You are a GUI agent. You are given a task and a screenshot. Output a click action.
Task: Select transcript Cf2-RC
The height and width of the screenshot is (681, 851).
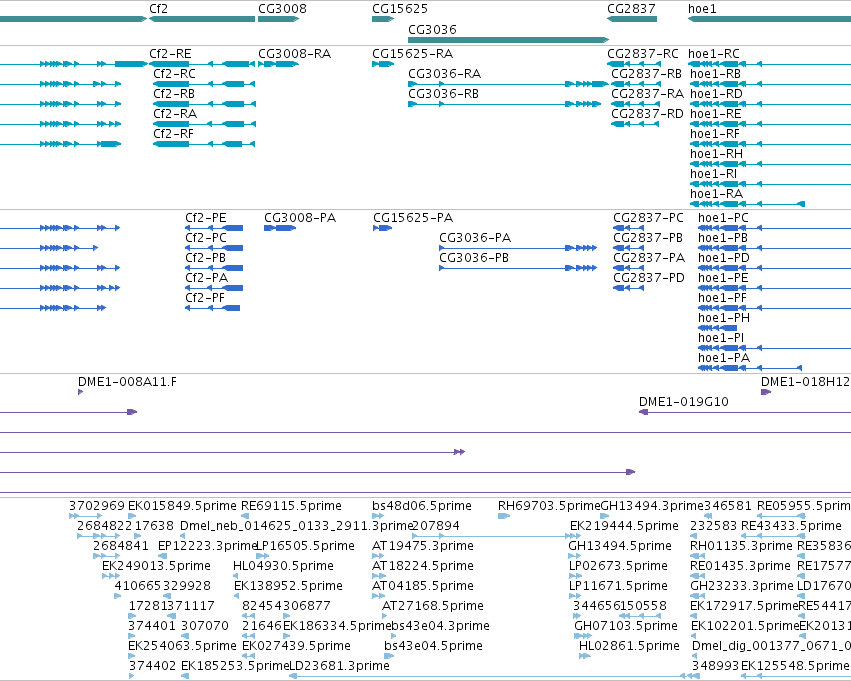pyautogui.click(x=174, y=74)
